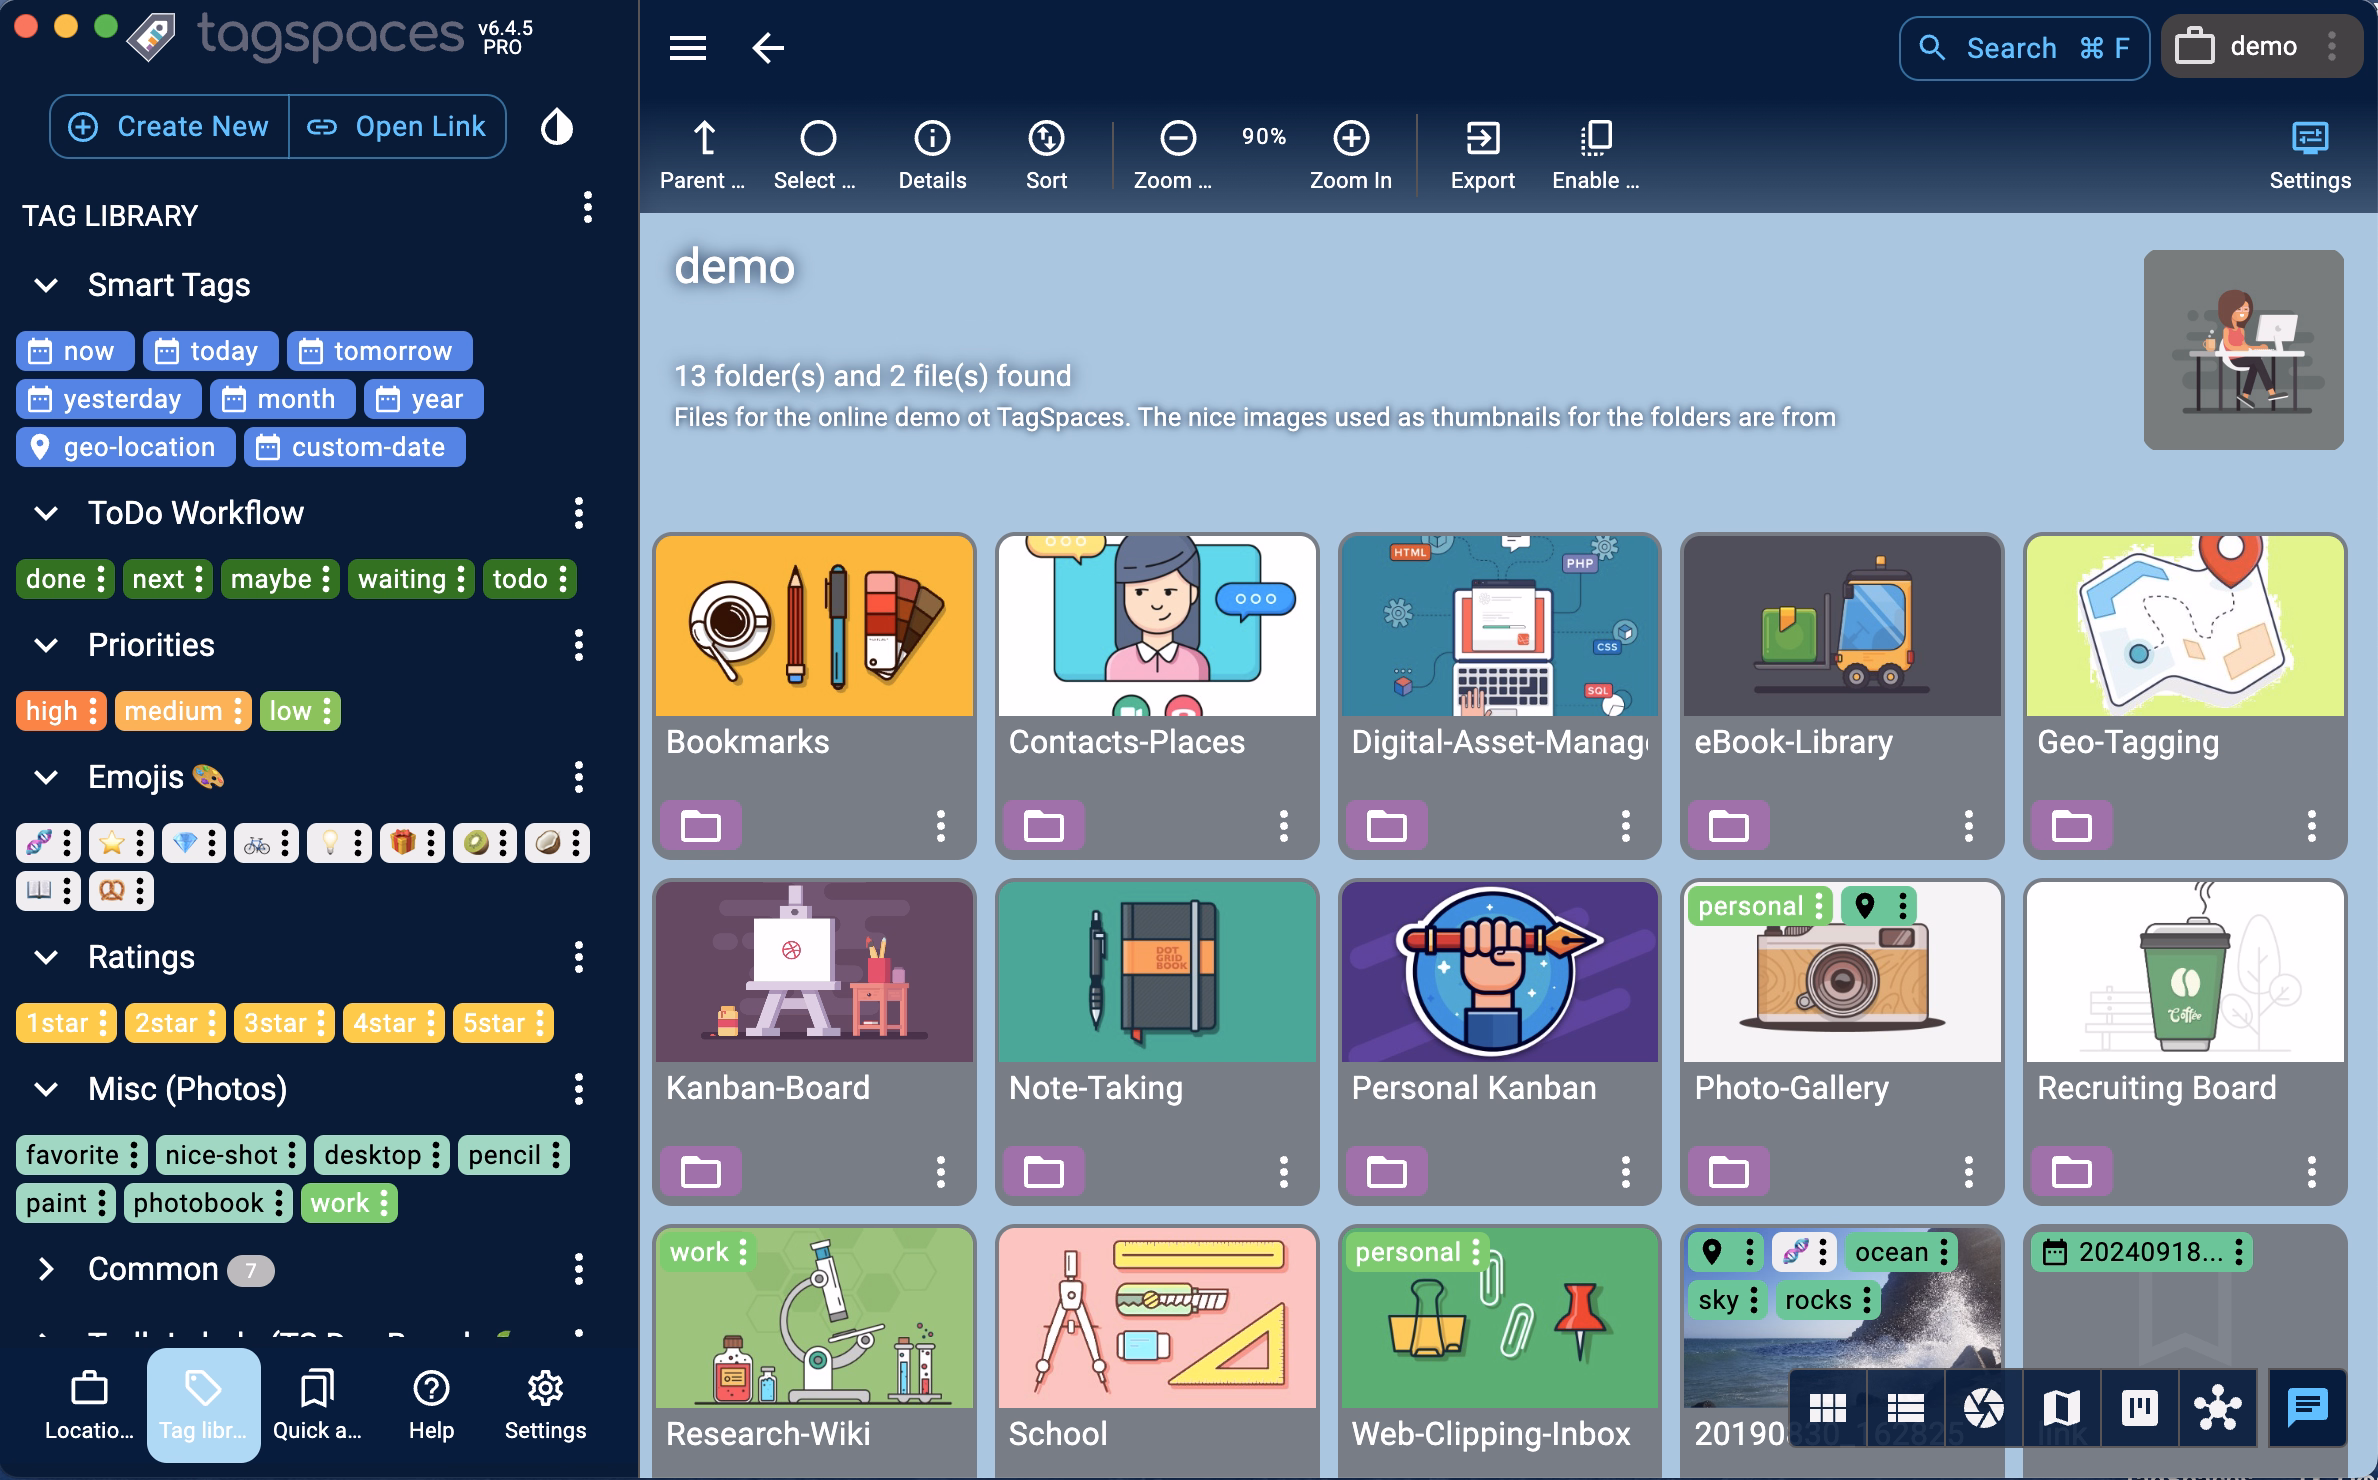The width and height of the screenshot is (2378, 1480).
Task: Open Settings gear in bottom bar
Action: [x=545, y=1405]
